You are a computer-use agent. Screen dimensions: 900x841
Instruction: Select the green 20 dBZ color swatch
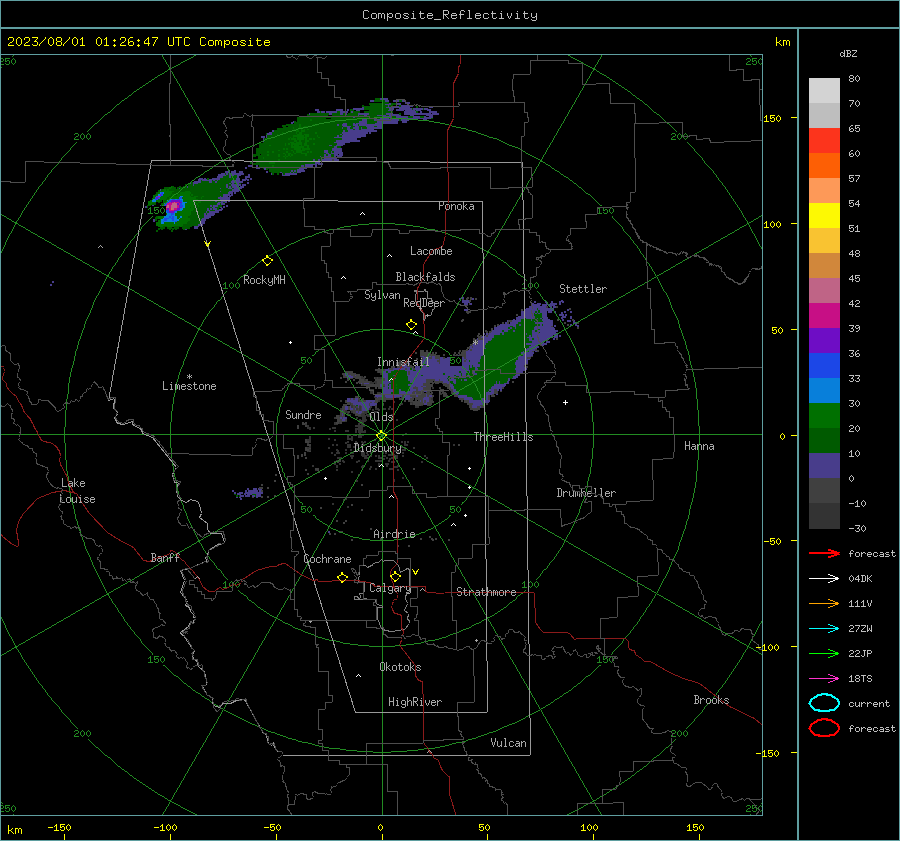coord(824,416)
